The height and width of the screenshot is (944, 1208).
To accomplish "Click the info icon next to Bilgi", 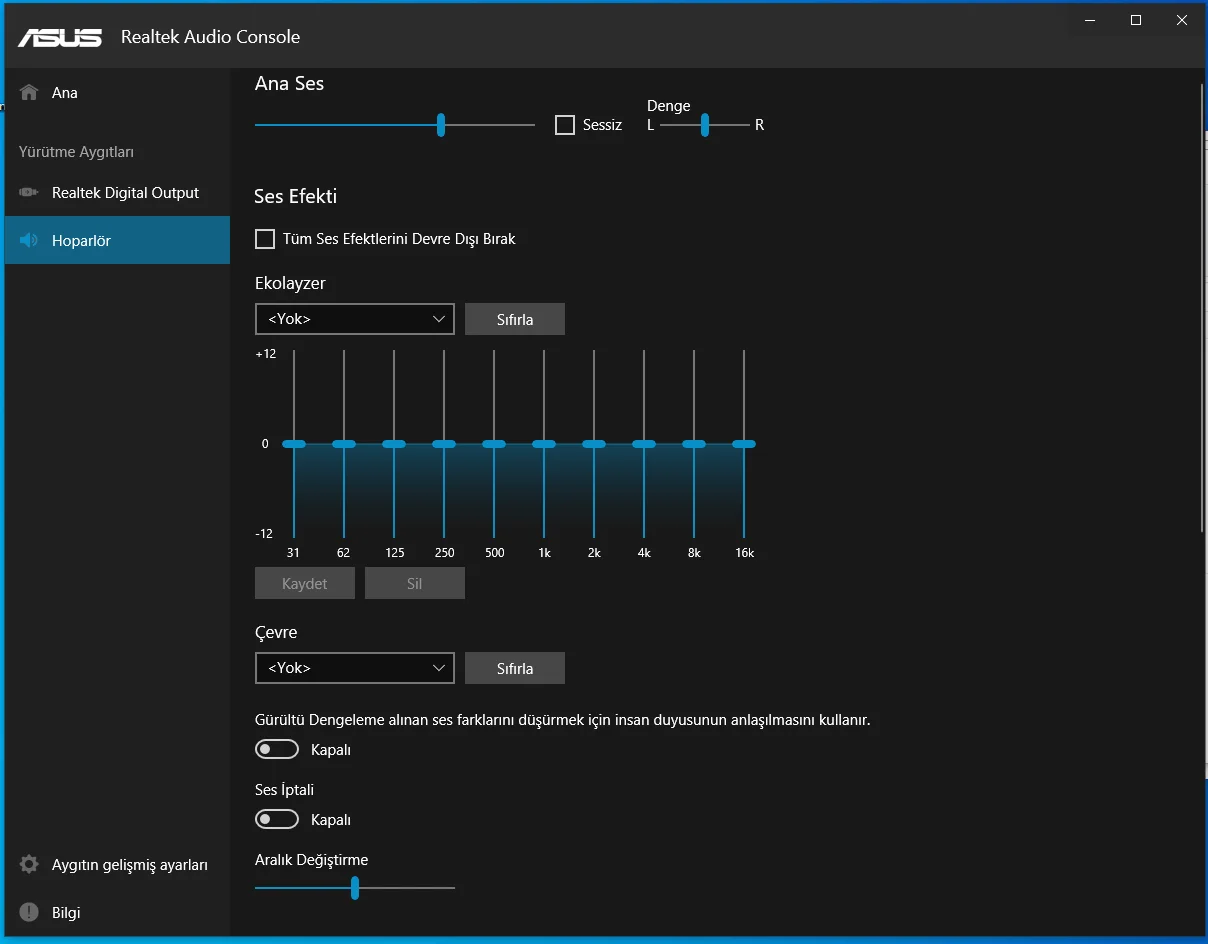I will click(x=27, y=912).
